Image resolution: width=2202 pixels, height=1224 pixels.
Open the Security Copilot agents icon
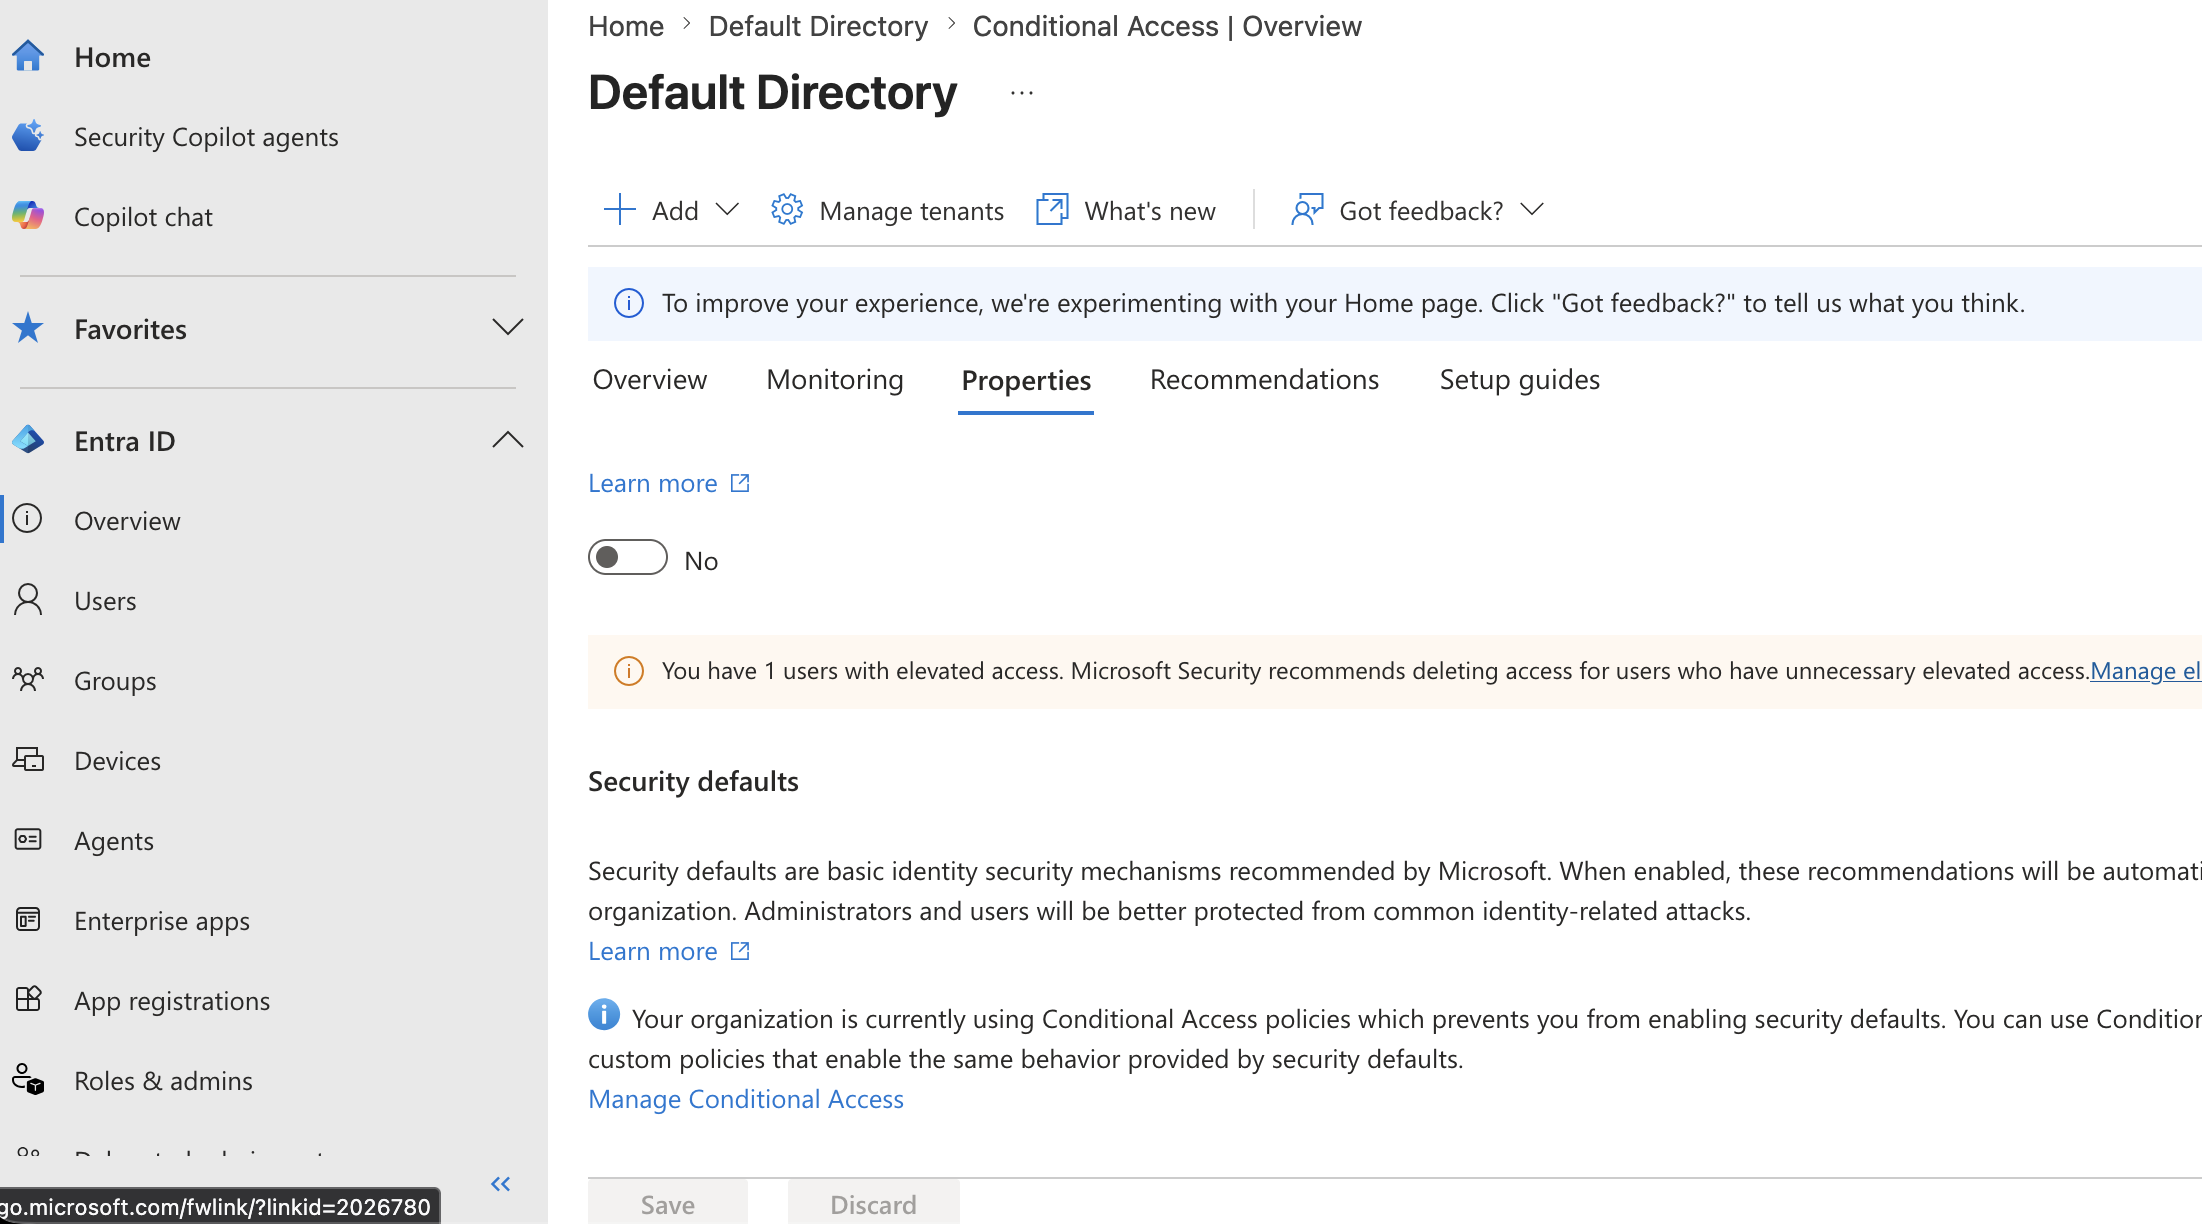pyautogui.click(x=28, y=136)
